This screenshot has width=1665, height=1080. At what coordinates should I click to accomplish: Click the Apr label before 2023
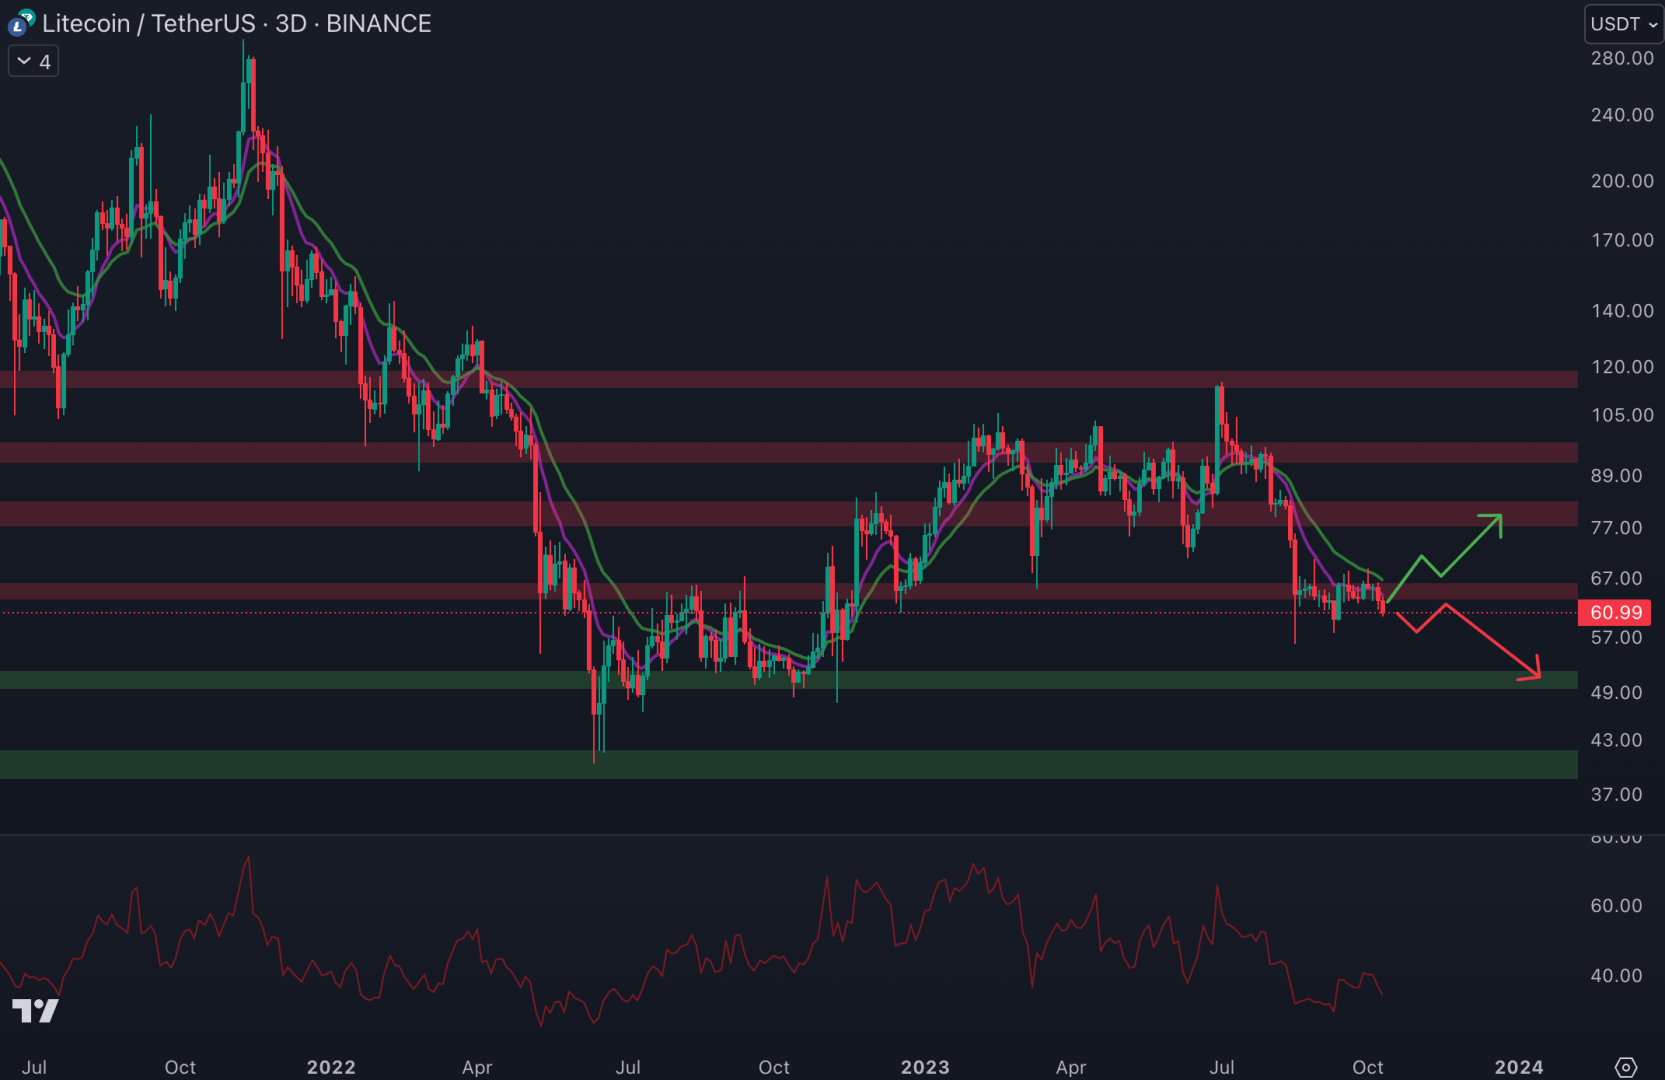pos(477,1067)
